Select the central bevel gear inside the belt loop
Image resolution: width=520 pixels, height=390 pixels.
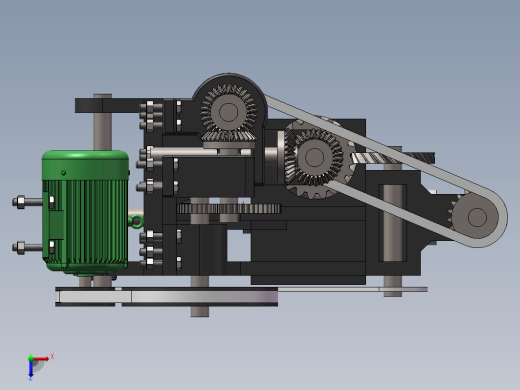(314, 157)
